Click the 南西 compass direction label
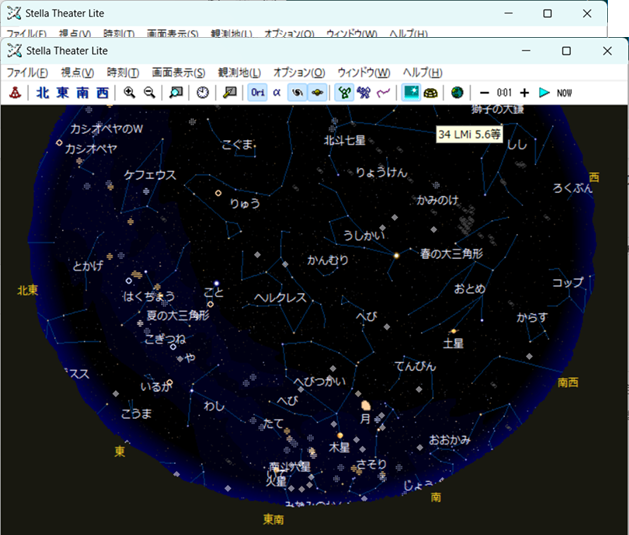The height and width of the screenshot is (535, 629). (x=568, y=383)
